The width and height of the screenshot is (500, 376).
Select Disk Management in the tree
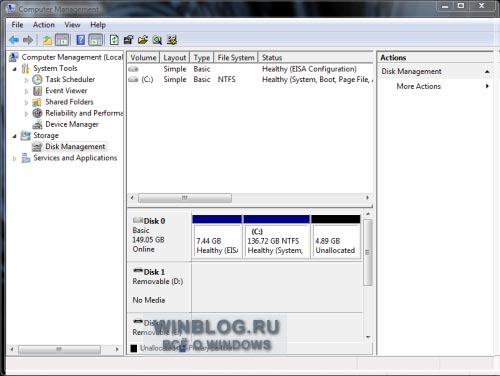tap(75, 147)
